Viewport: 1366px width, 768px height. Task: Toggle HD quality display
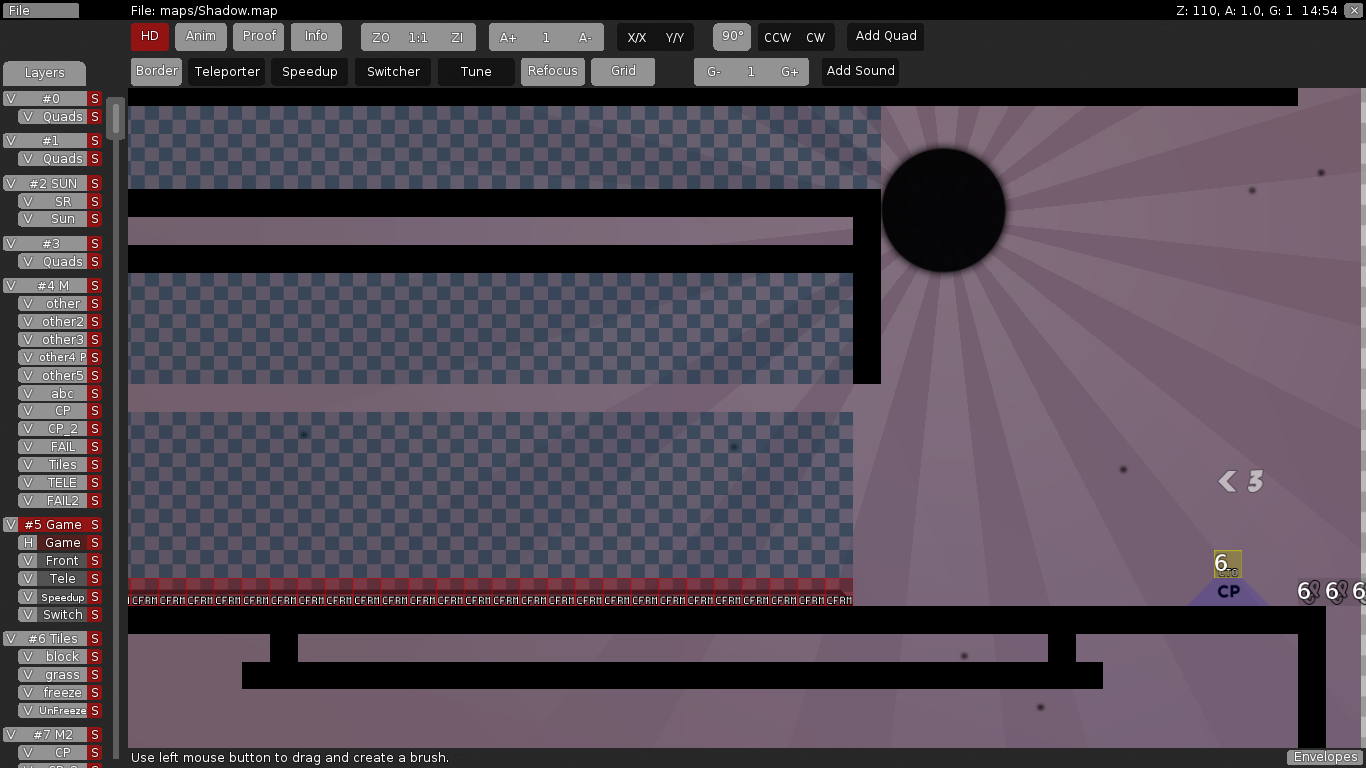[x=149, y=35]
